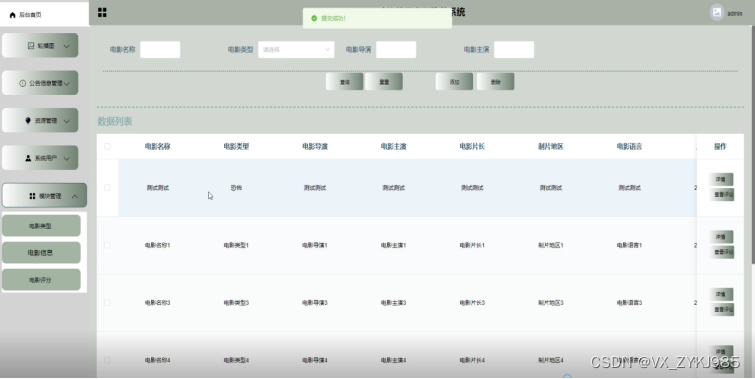Click the home icon beside 后台首页
Viewport: 755px width, 379px height.
click(13, 15)
